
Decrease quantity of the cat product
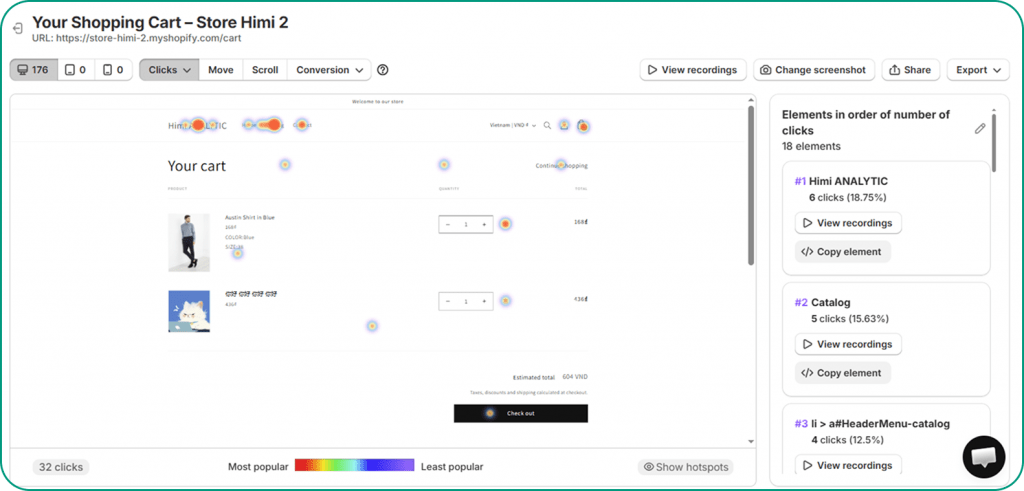(448, 302)
